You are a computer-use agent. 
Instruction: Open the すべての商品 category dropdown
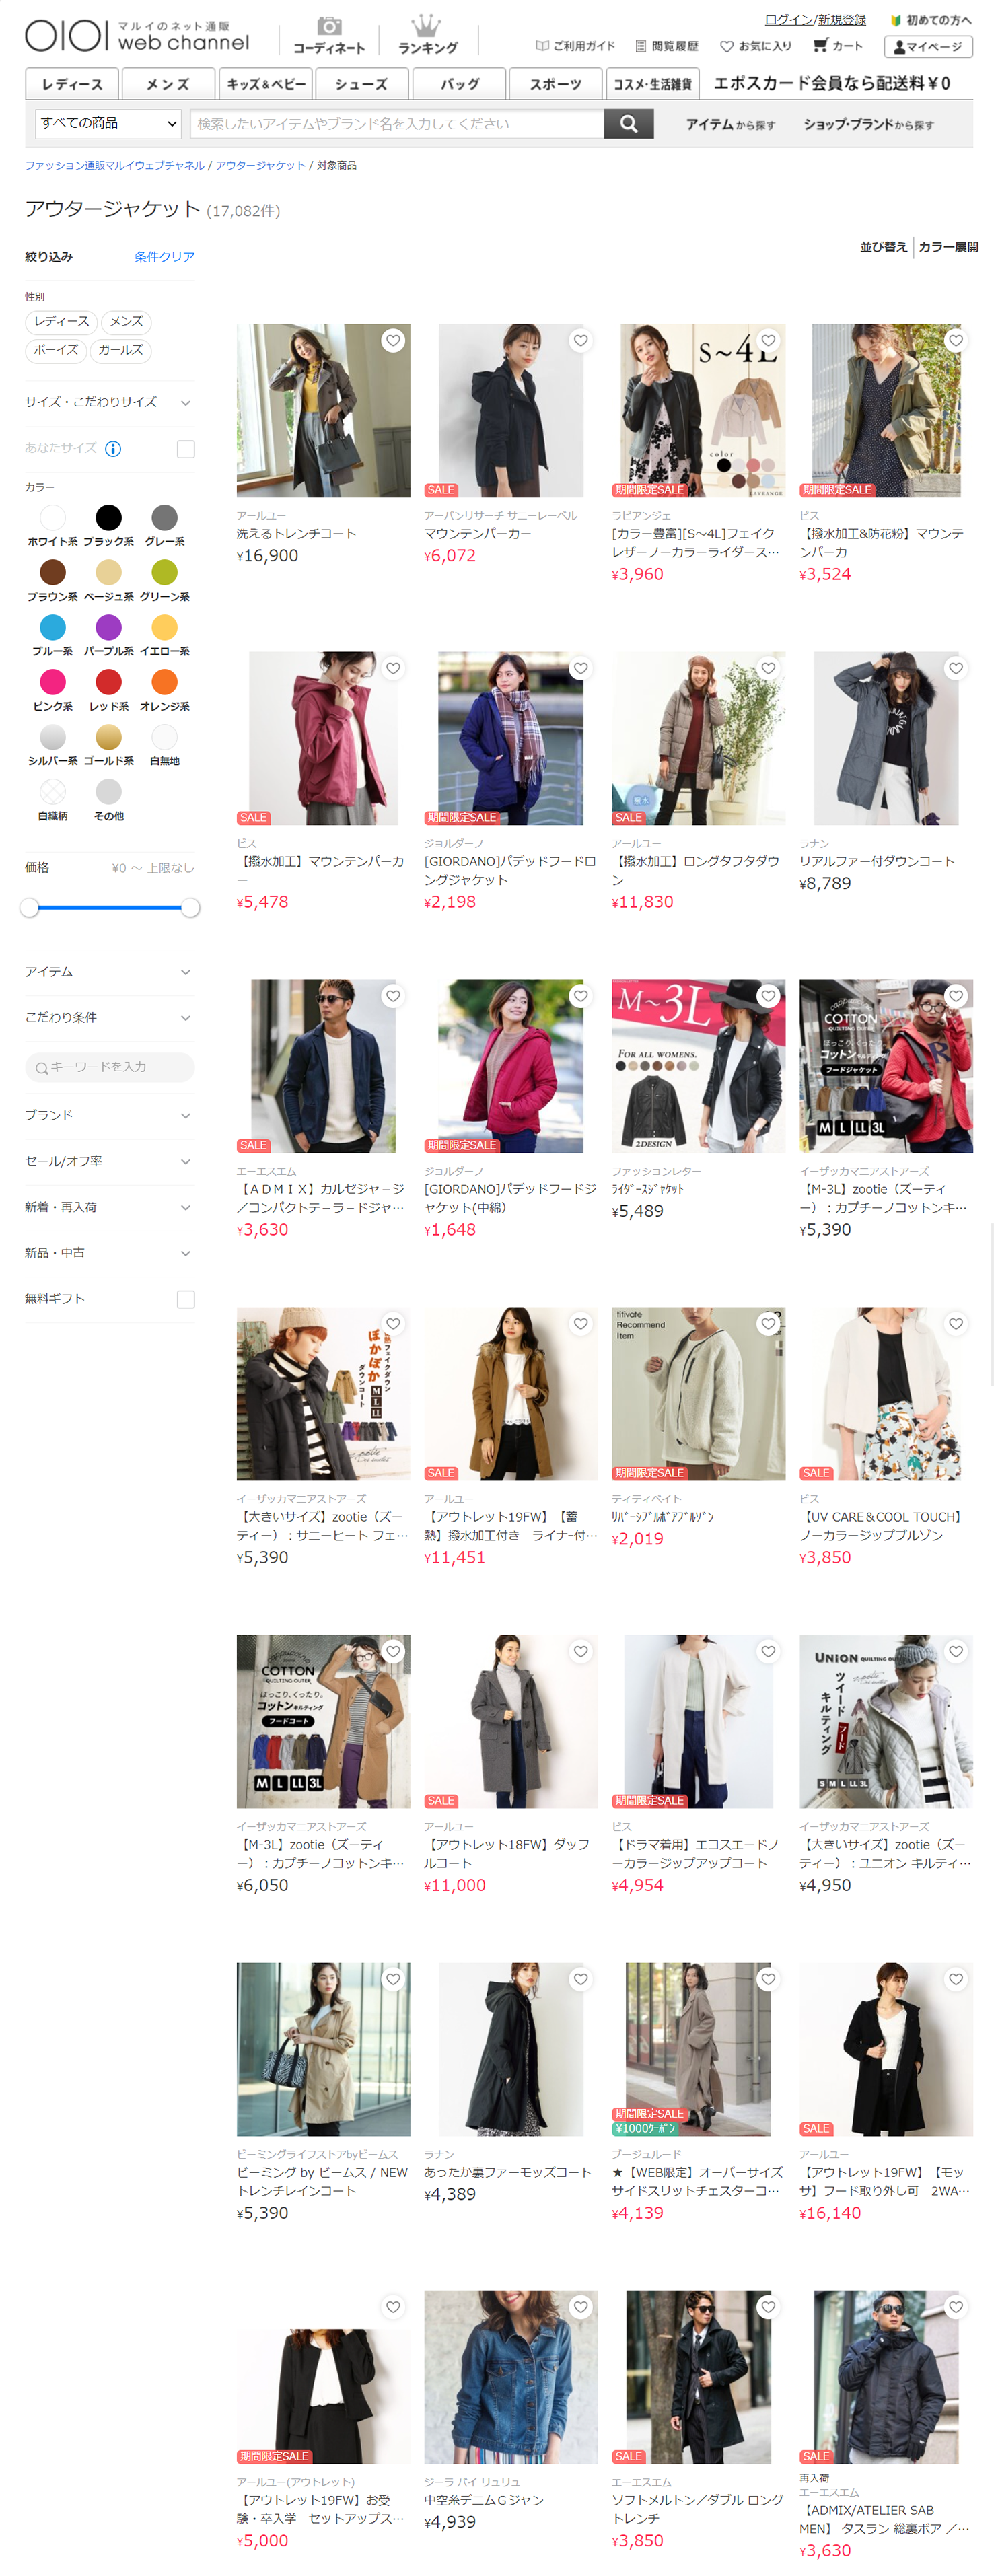click(107, 123)
